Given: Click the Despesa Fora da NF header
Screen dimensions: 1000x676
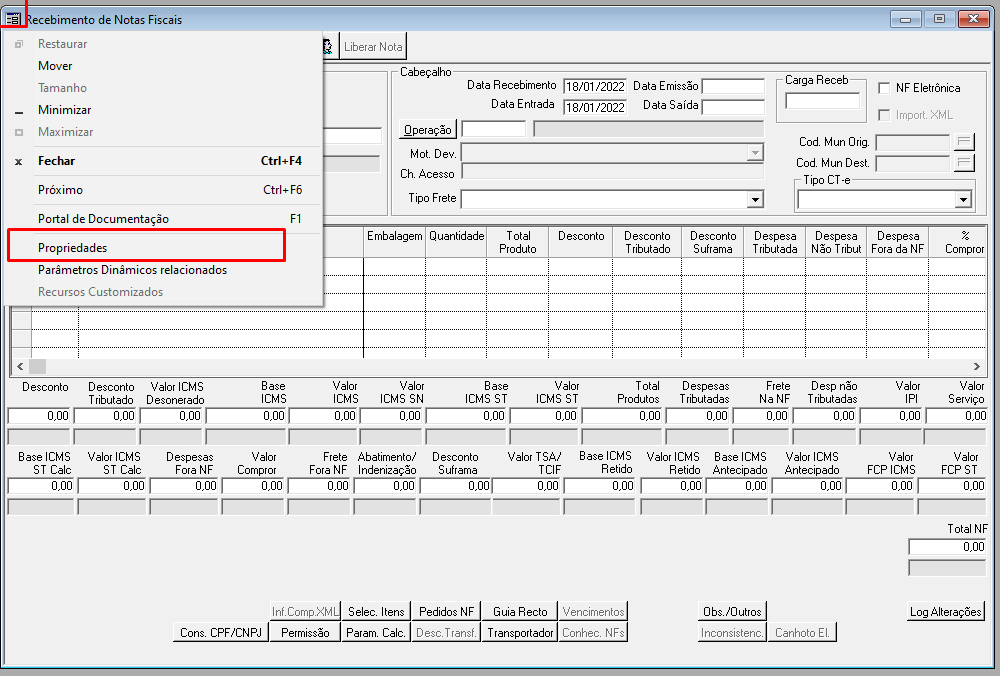Looking at the screenshot, I should [897, 242].
